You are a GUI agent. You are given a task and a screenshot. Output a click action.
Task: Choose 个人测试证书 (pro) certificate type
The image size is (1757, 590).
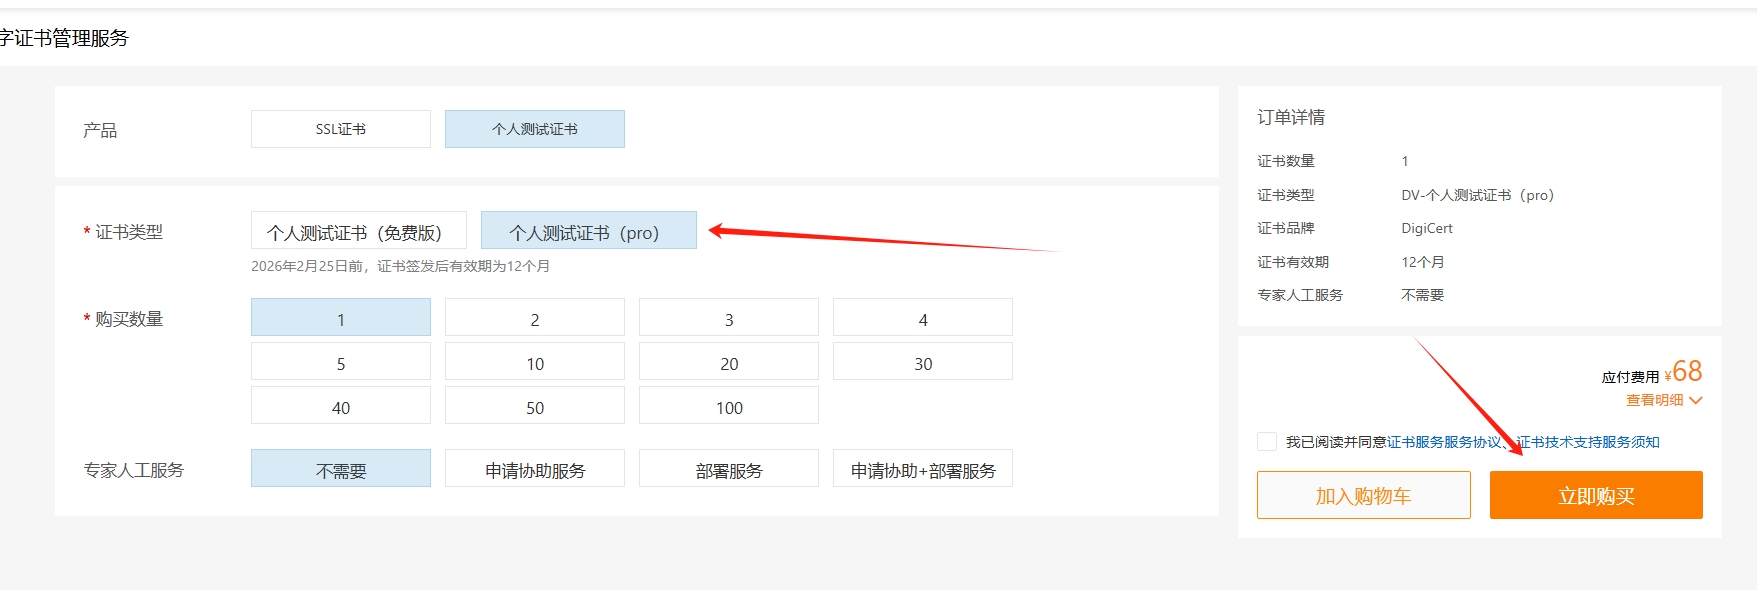[x=588, y=231]
